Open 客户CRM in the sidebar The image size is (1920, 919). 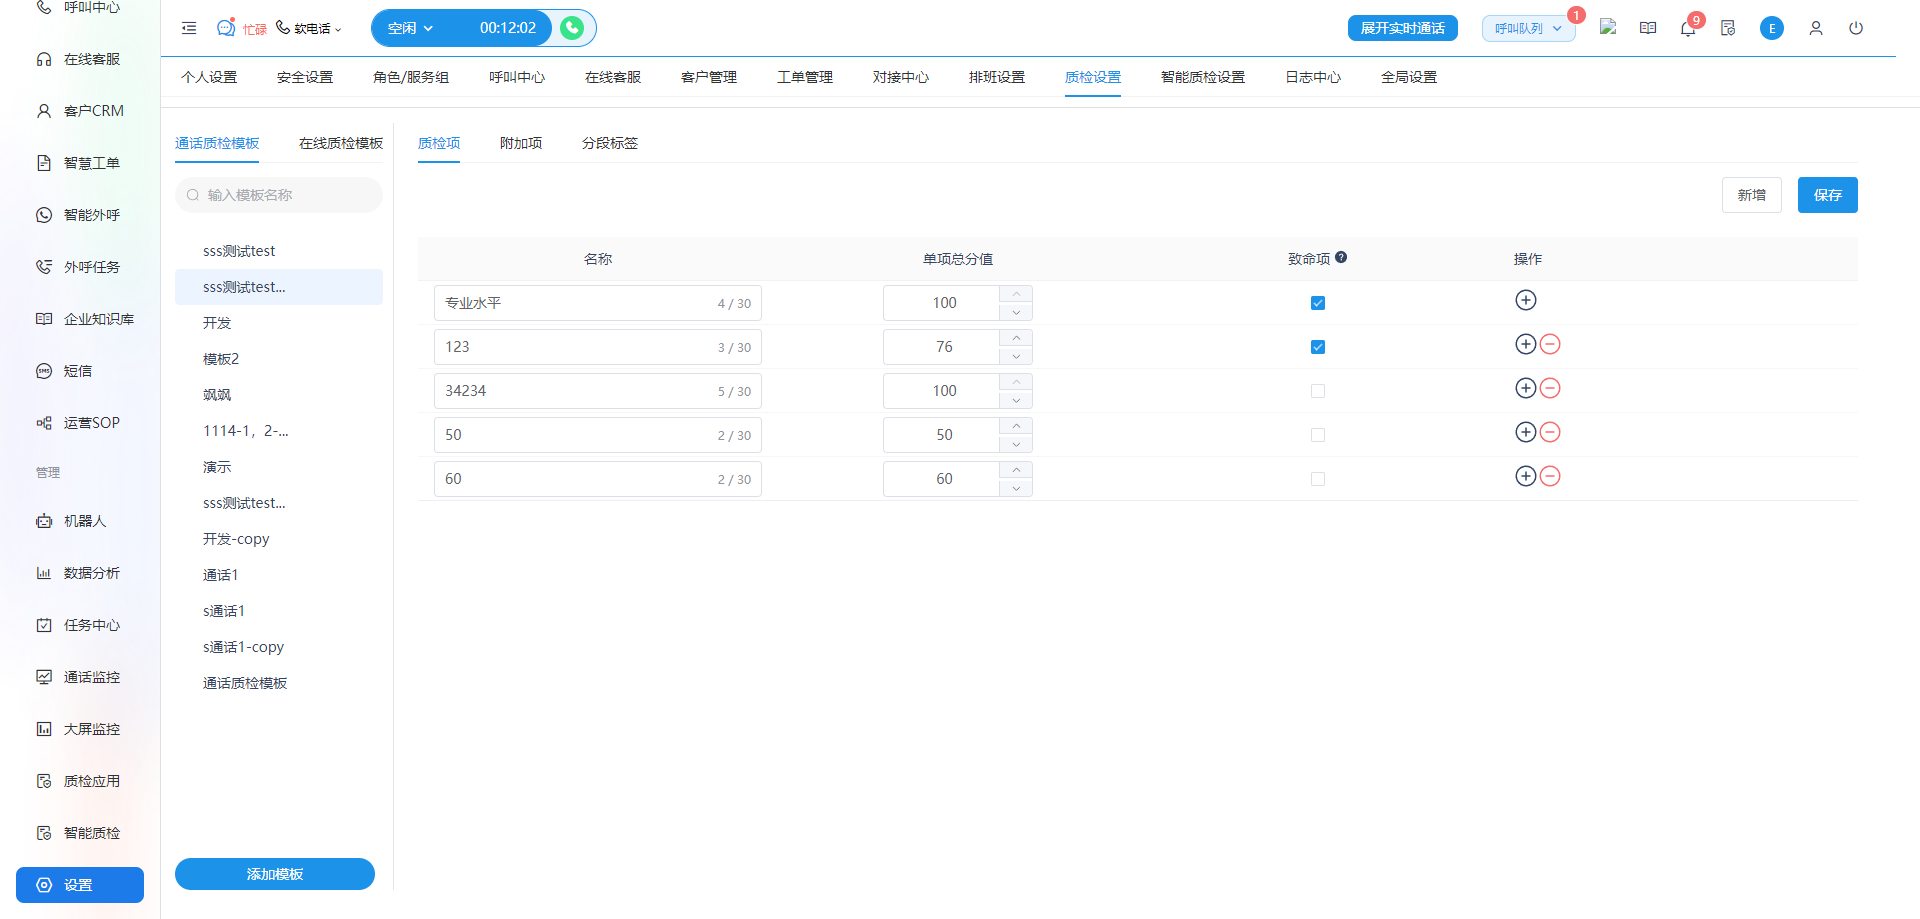coord(80,111)
